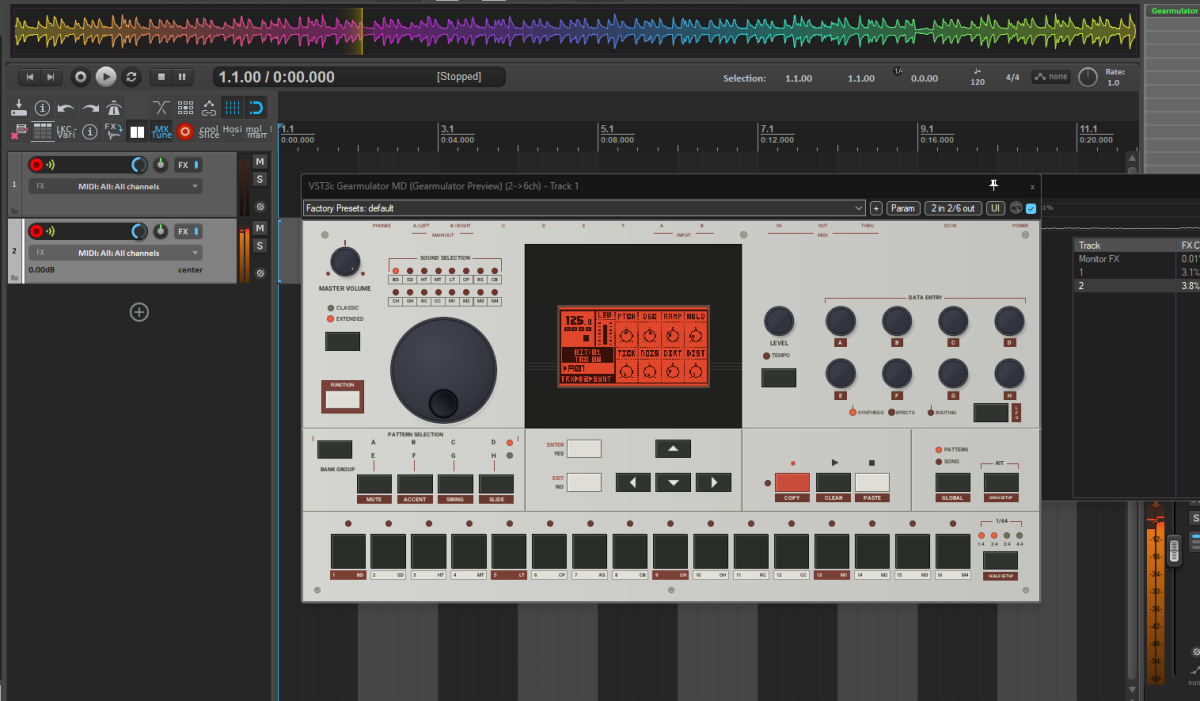Arm track 1 for recording
Viewport: 1200px width, 701px height.
[x=37, y=165]
